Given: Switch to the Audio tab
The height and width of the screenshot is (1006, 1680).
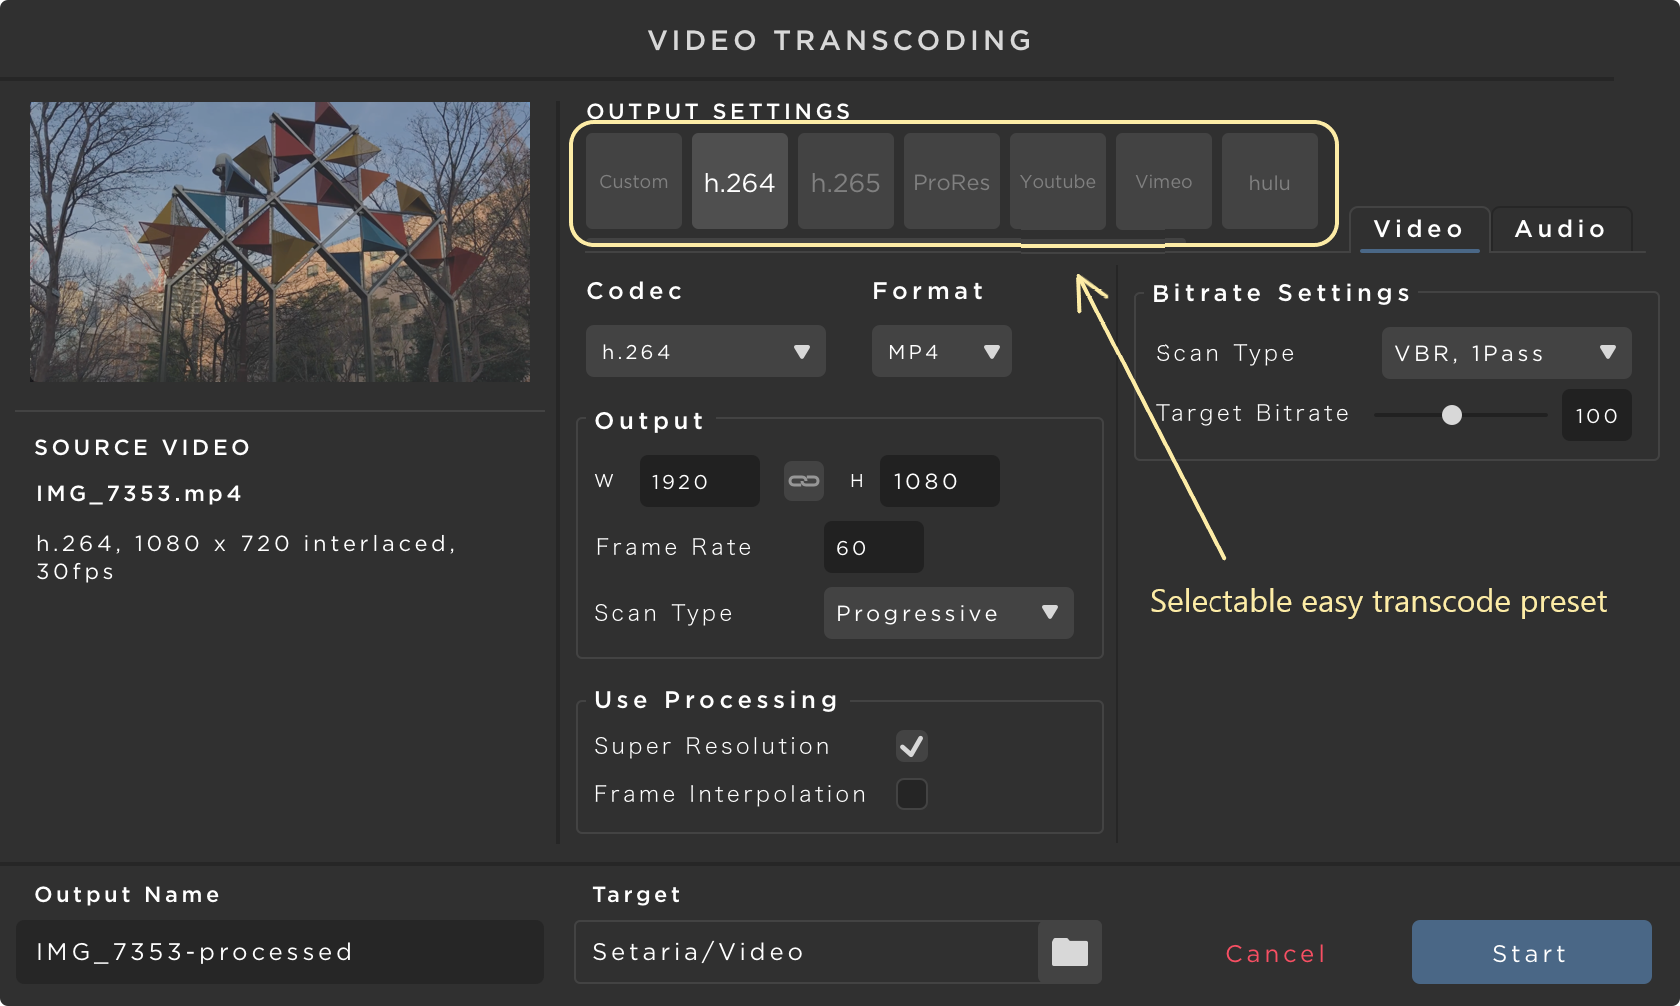Looking at the screenshot, I should pos(1561,229).
